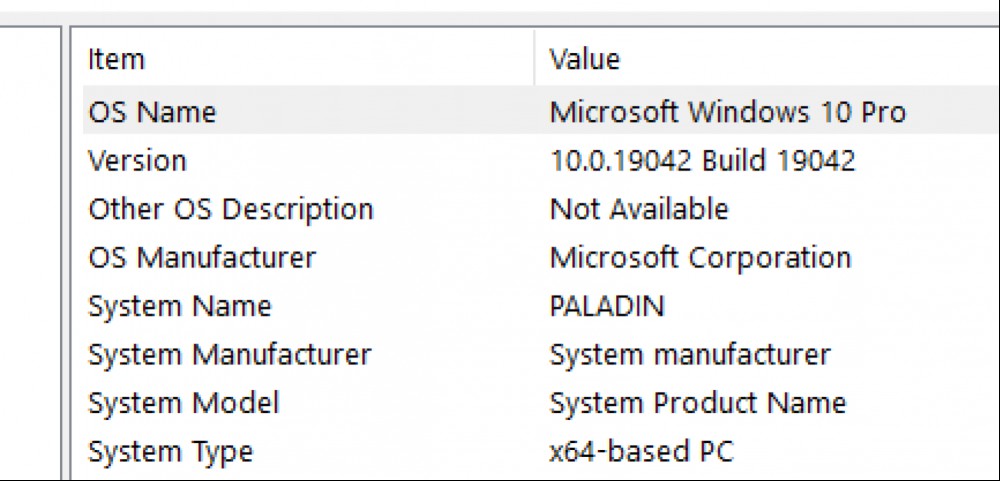Select the System Model row label

point(184,403)
